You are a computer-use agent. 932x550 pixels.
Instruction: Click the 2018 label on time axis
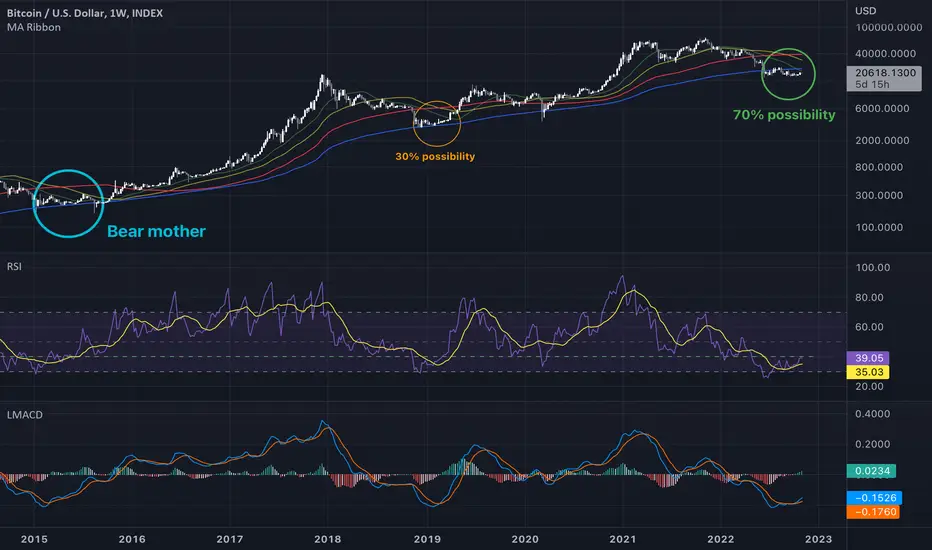pyautogui.click(x=328, y=539)
